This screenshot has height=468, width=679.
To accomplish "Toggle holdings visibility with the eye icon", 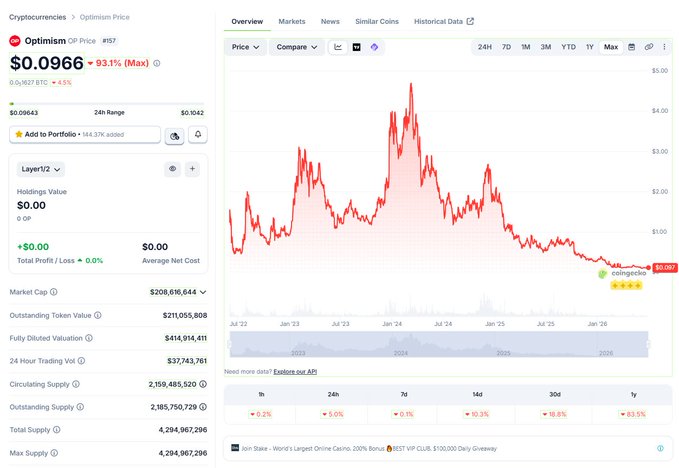I will (x=172, y=169).
